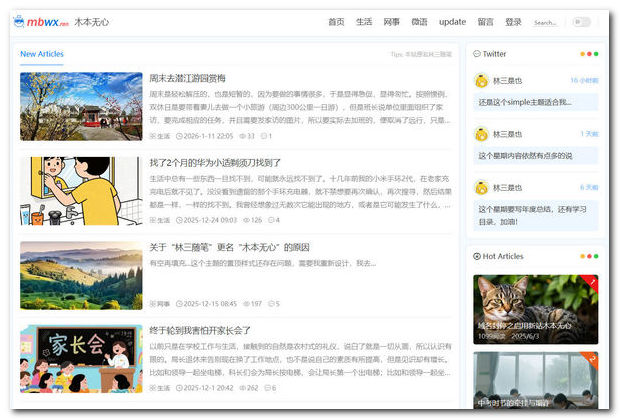The width and height of the screenshot is (620, 420).
Task: Click the avatar of the '1 天前' post
Action: pos(480,133)
